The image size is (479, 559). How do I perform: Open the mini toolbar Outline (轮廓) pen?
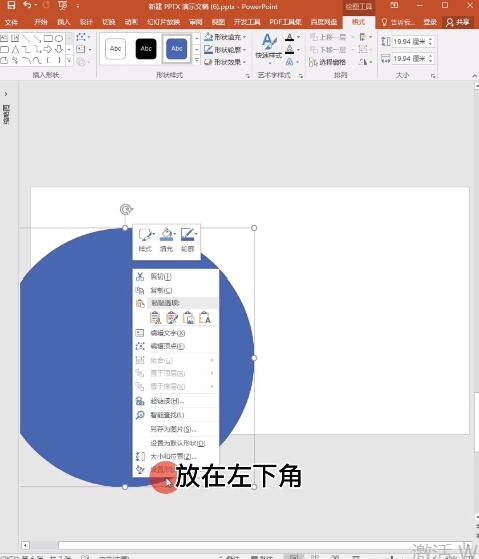[x=188, y=240]
